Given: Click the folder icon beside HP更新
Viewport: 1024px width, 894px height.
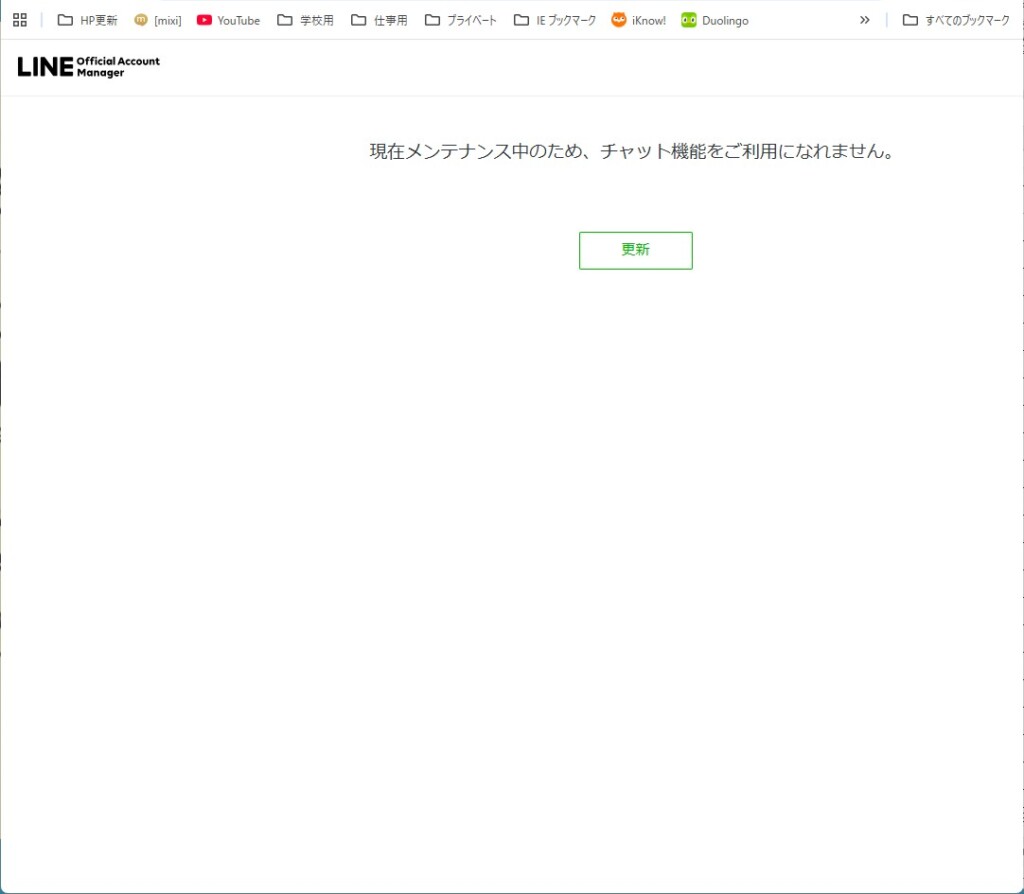Looking at the screenshot, I should point(66,20).
